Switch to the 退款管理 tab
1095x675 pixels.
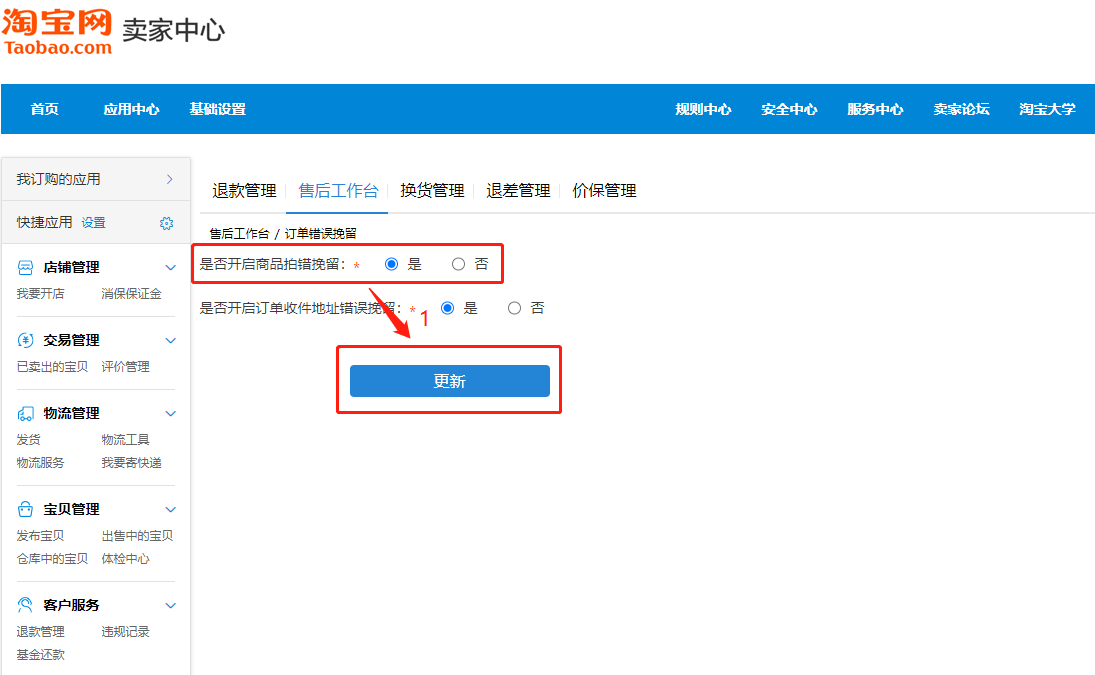click(244, 191)
